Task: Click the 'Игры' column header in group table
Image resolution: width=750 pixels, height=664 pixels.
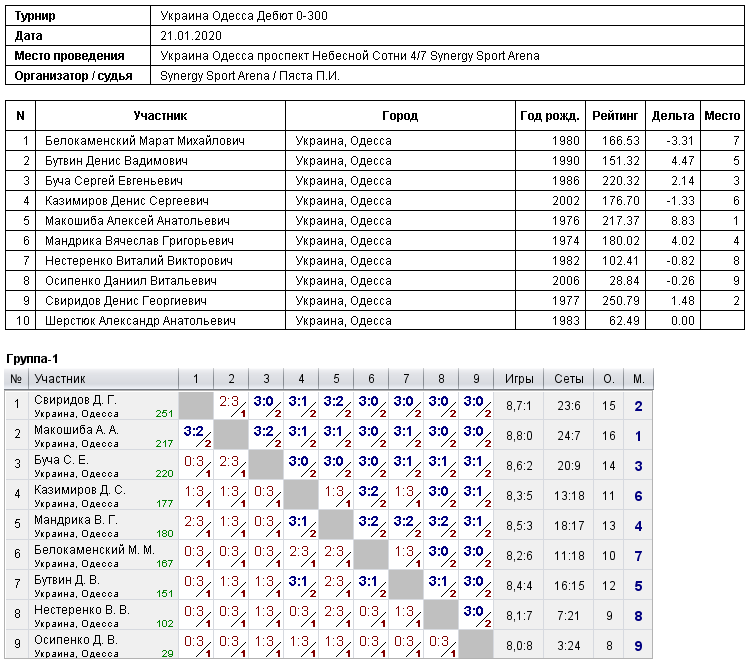Action: click(519, 379)
